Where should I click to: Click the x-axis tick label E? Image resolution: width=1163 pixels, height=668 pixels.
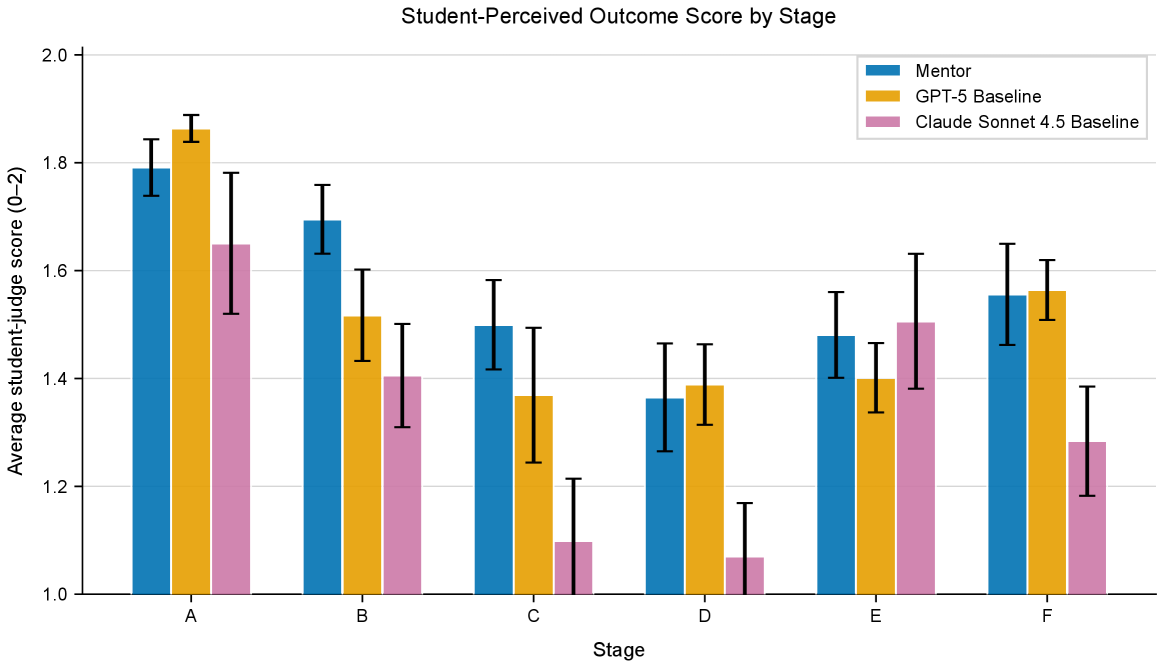point(876,616)
